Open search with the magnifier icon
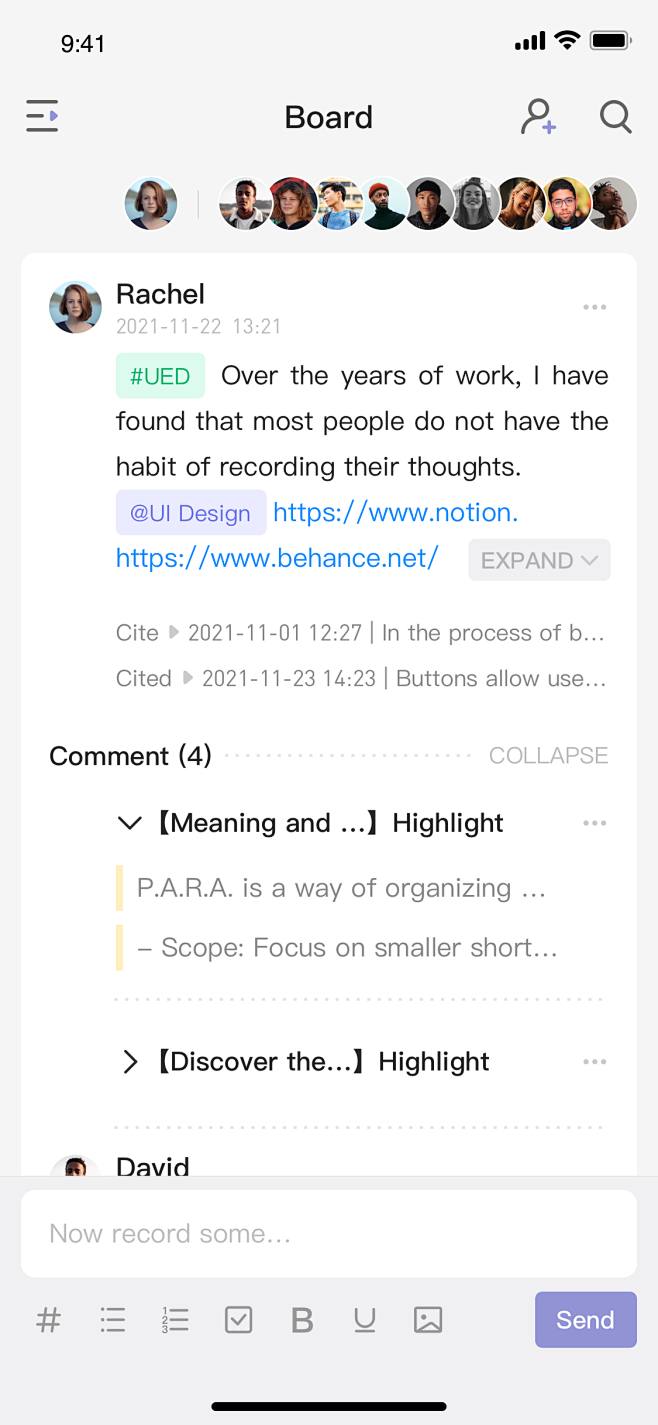Image resolution: width=658 pixels, height=1425 pixels. coord(616,117)
